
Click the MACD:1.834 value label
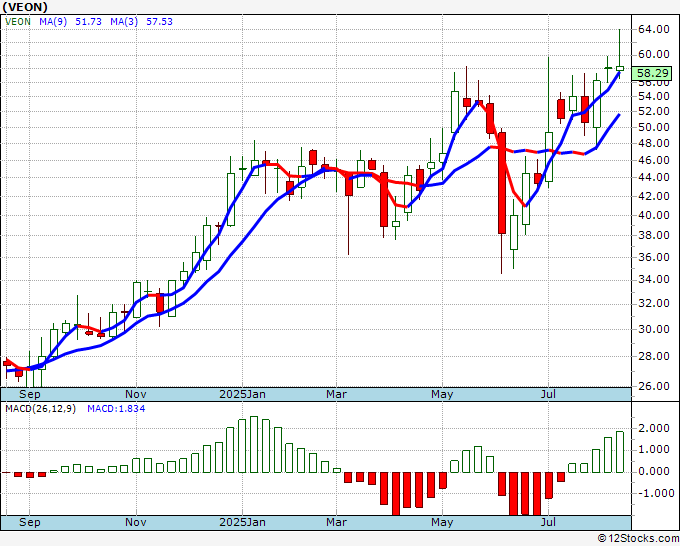click(116, 409)
